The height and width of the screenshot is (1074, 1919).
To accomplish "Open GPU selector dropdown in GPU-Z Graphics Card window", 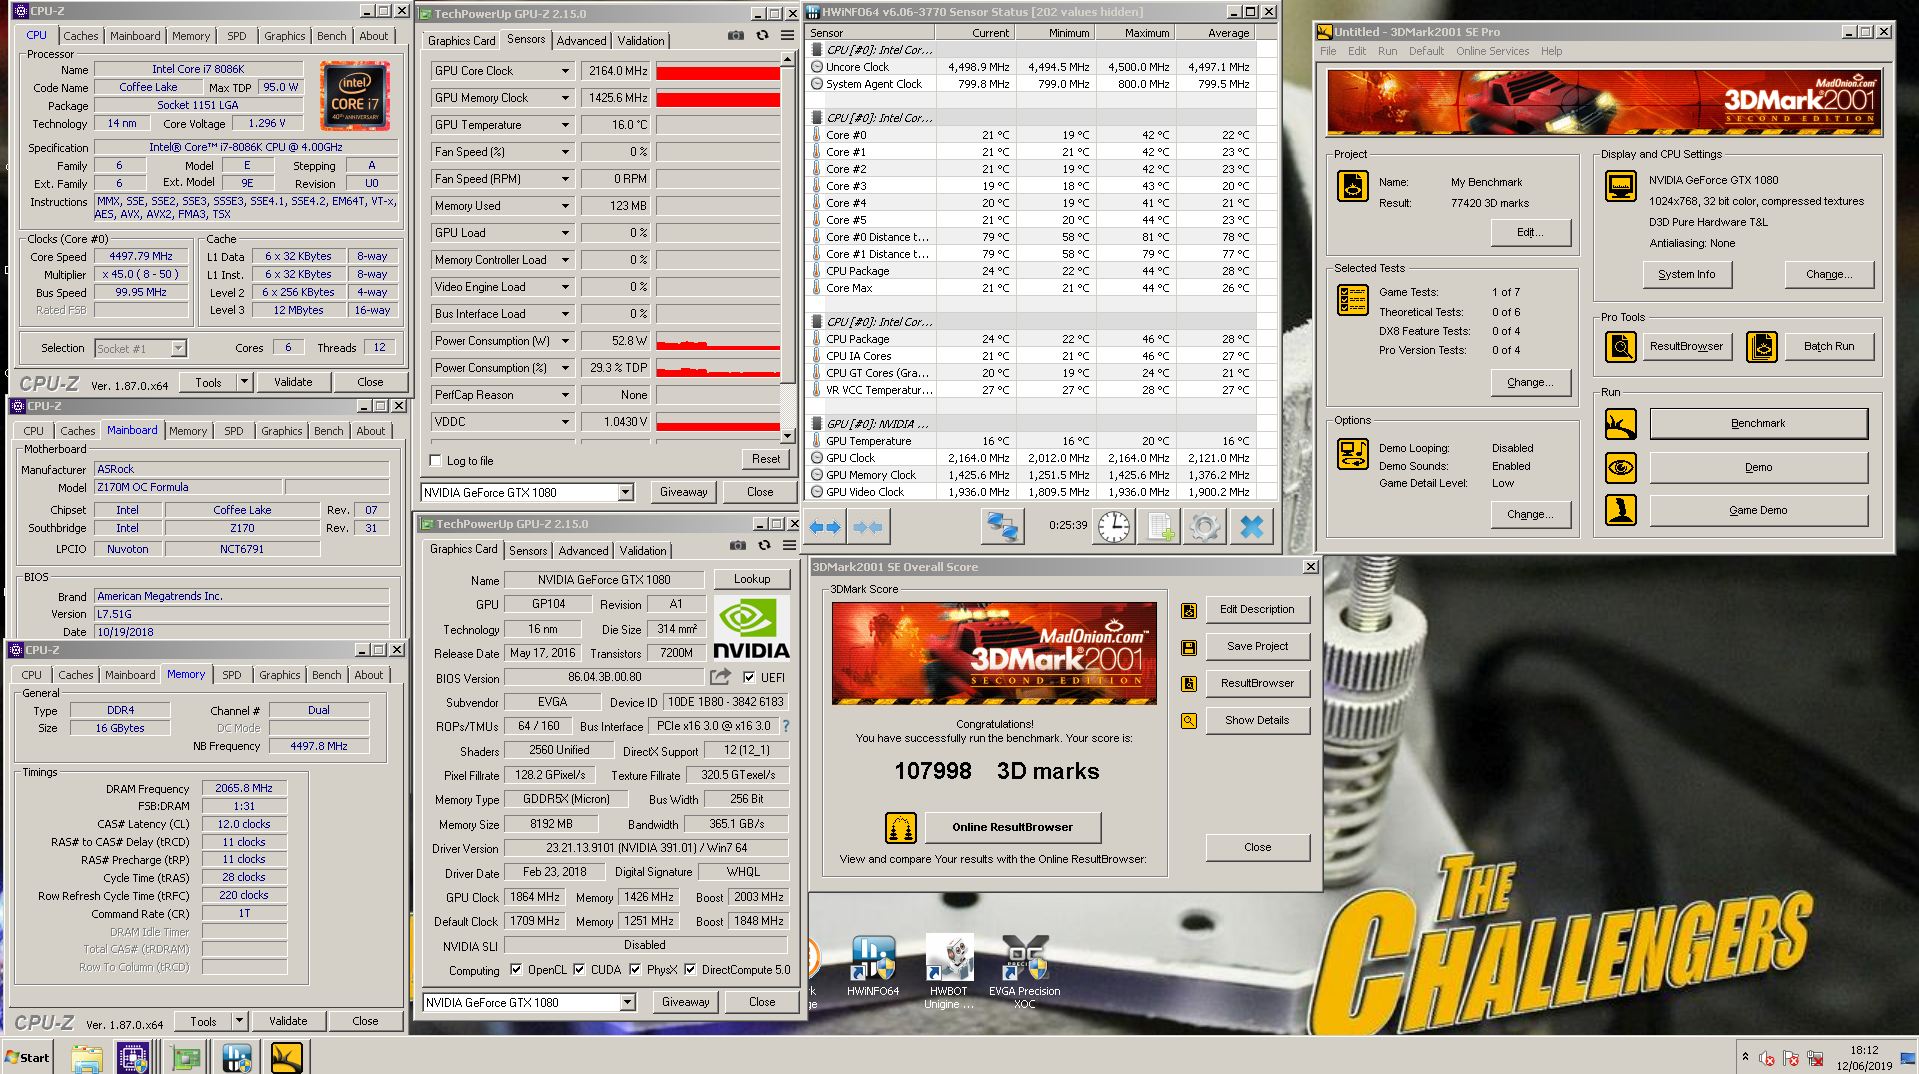I will pos(627,1002).
